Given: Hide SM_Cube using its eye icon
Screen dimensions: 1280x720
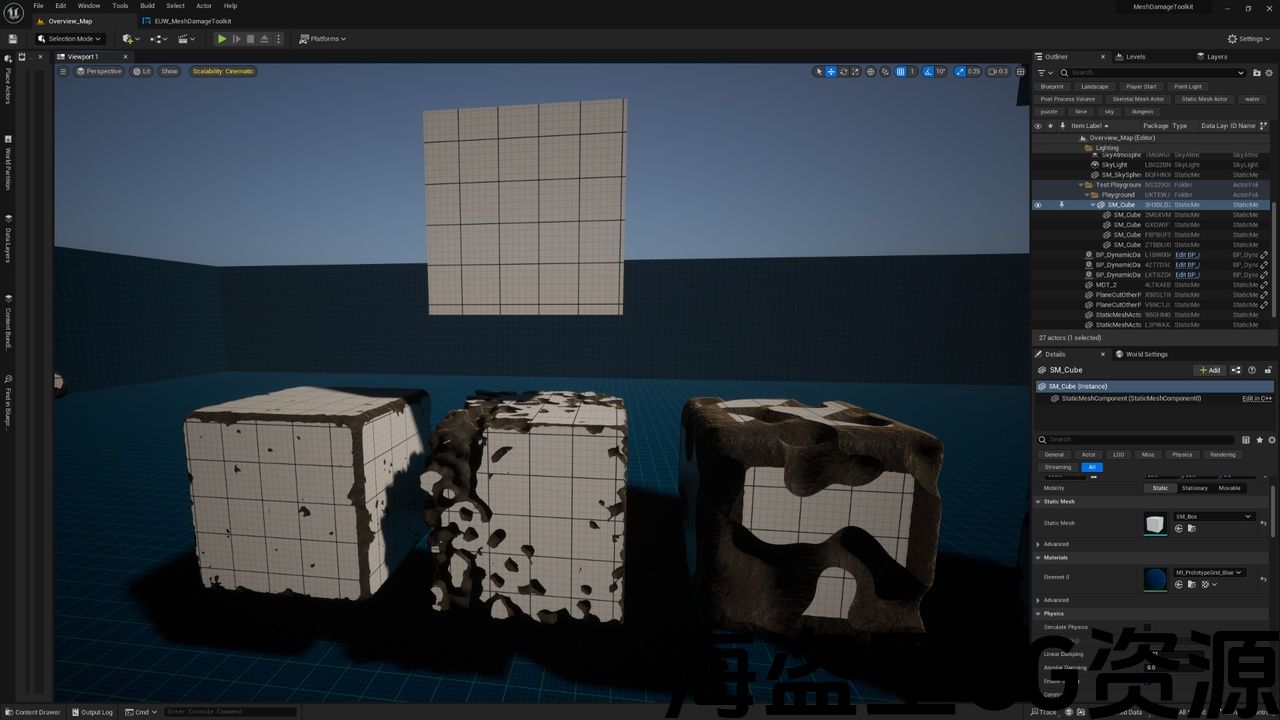Looking at the screenshot, I should 1037,205.
